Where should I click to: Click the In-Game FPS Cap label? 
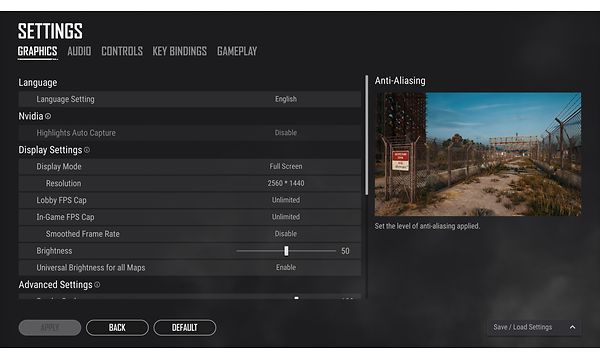pos(65,217)
